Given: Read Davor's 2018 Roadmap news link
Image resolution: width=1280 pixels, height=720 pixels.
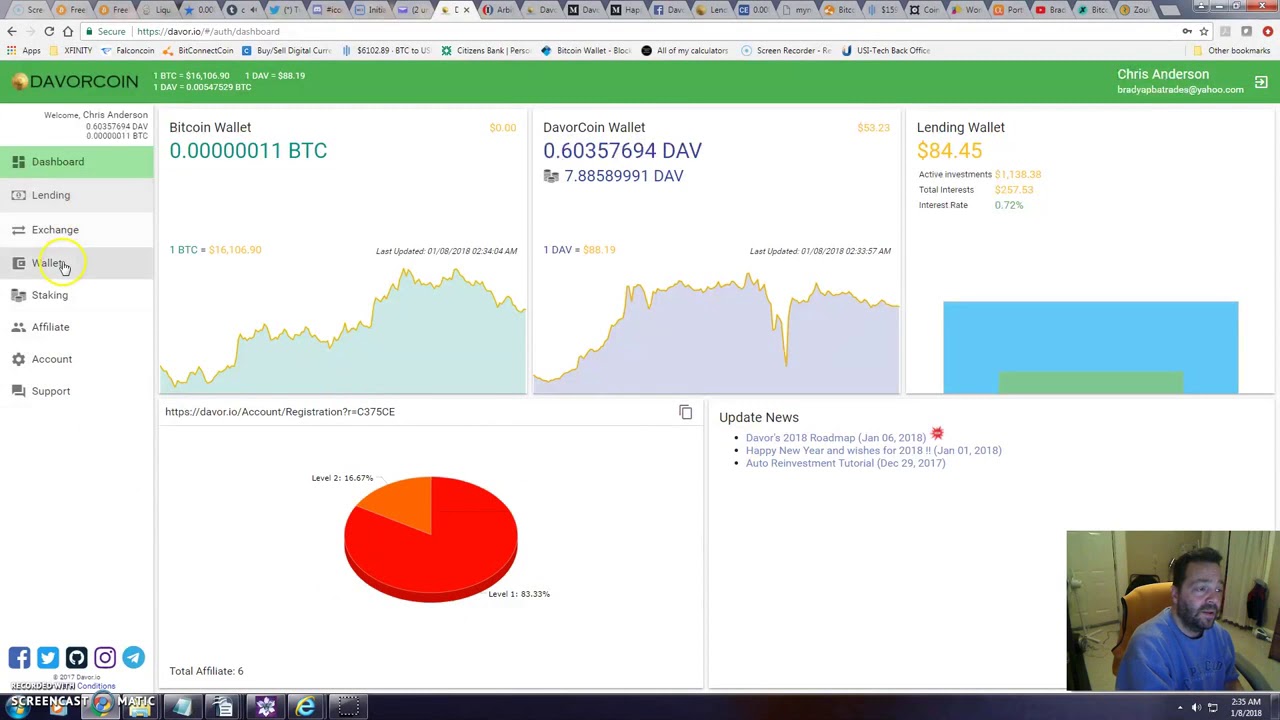Looking at the screenshot, I should point(836,438).
